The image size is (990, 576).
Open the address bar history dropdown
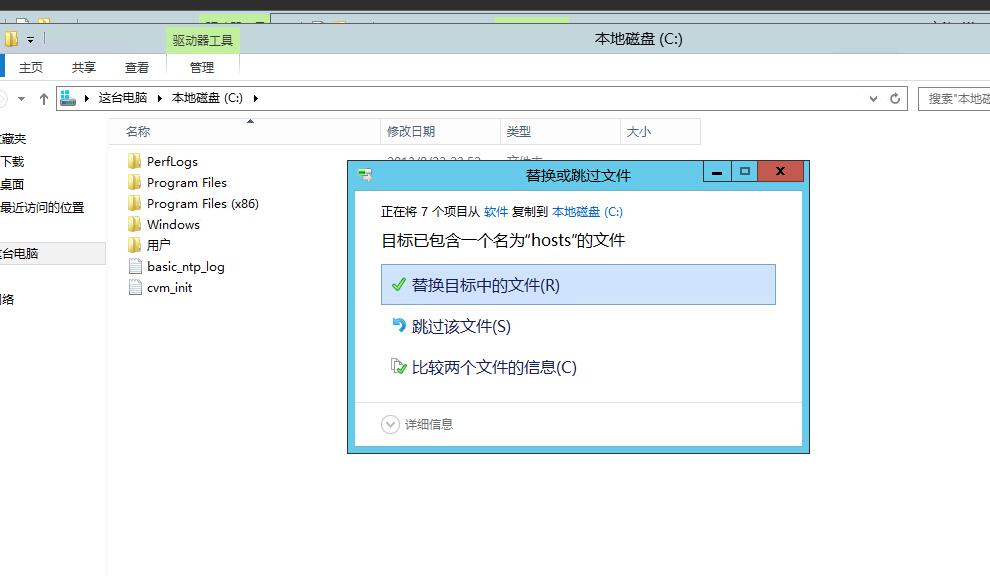pos(873,98)
